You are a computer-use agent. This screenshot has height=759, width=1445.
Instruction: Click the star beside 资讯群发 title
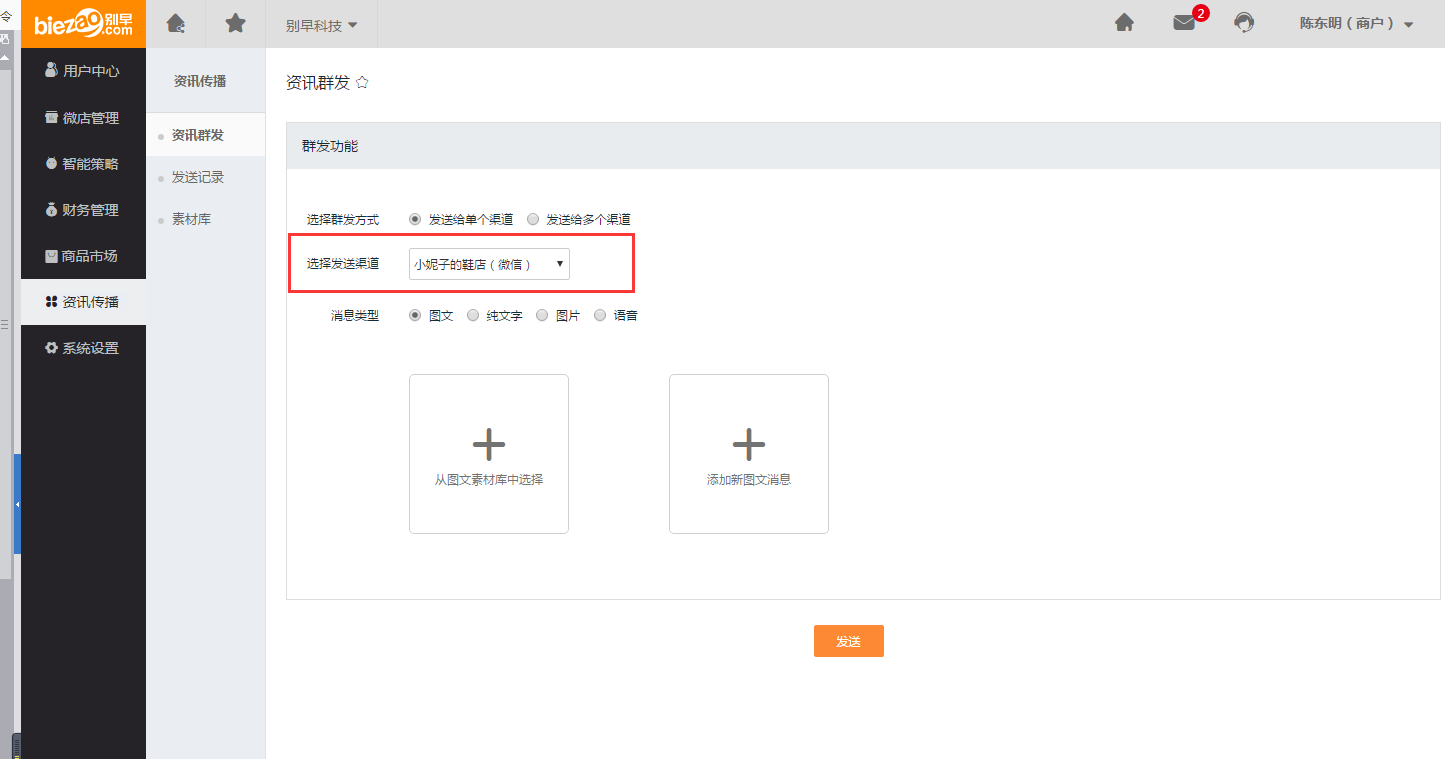tap(362, 83)
